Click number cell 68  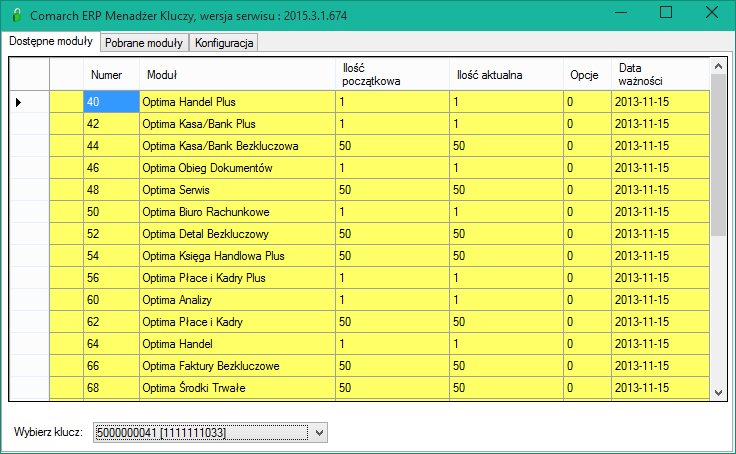112,388
